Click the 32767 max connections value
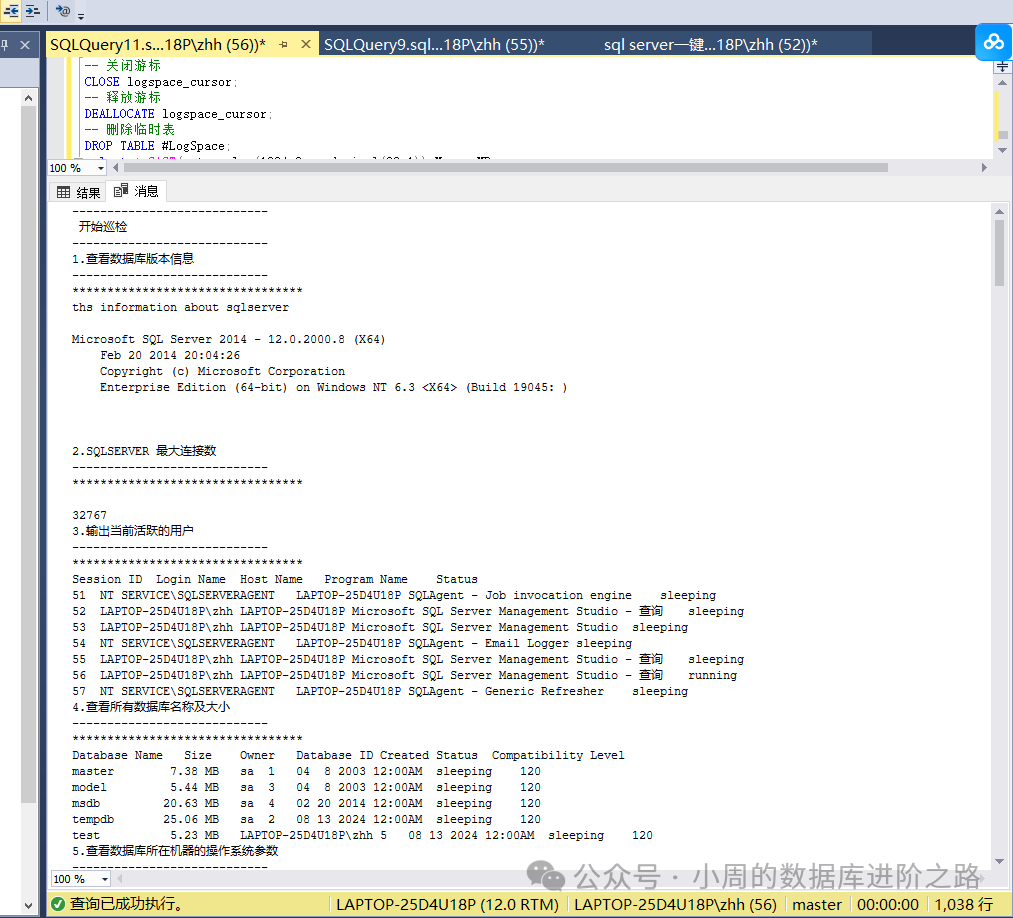Image resolution: width=1013 pixels, height=918 pixels. [89, 515]
